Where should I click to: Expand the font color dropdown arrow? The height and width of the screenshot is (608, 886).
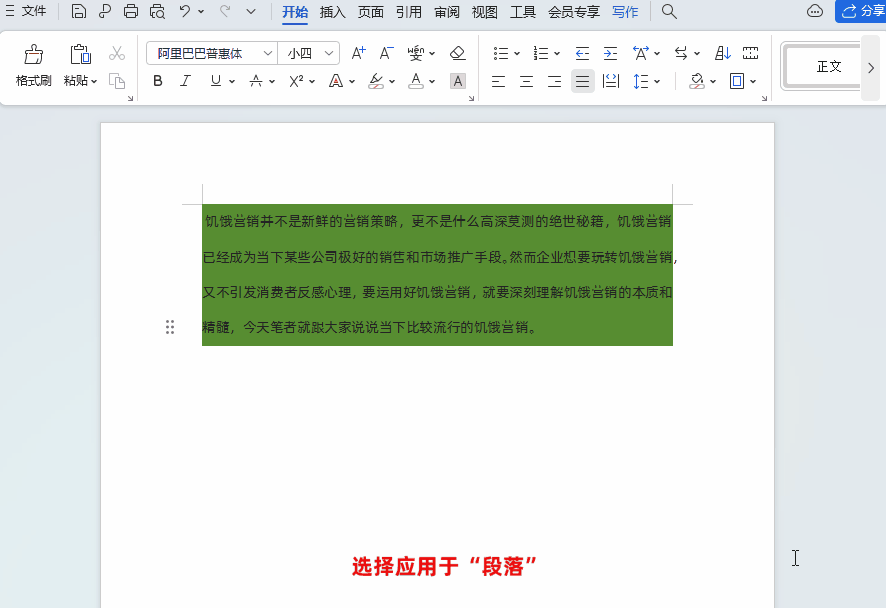432,82
